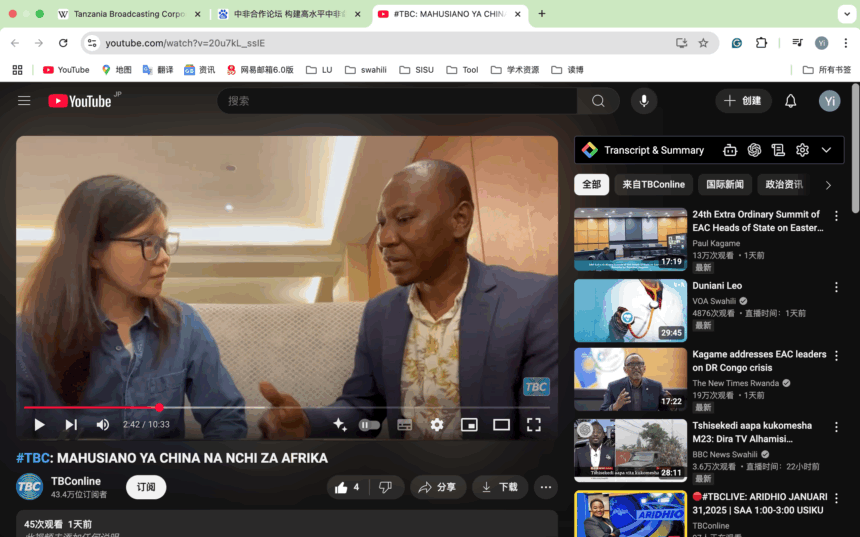860x537 pixels.
Task: Toggle subtitles in the player
Action: pos(404,425)
